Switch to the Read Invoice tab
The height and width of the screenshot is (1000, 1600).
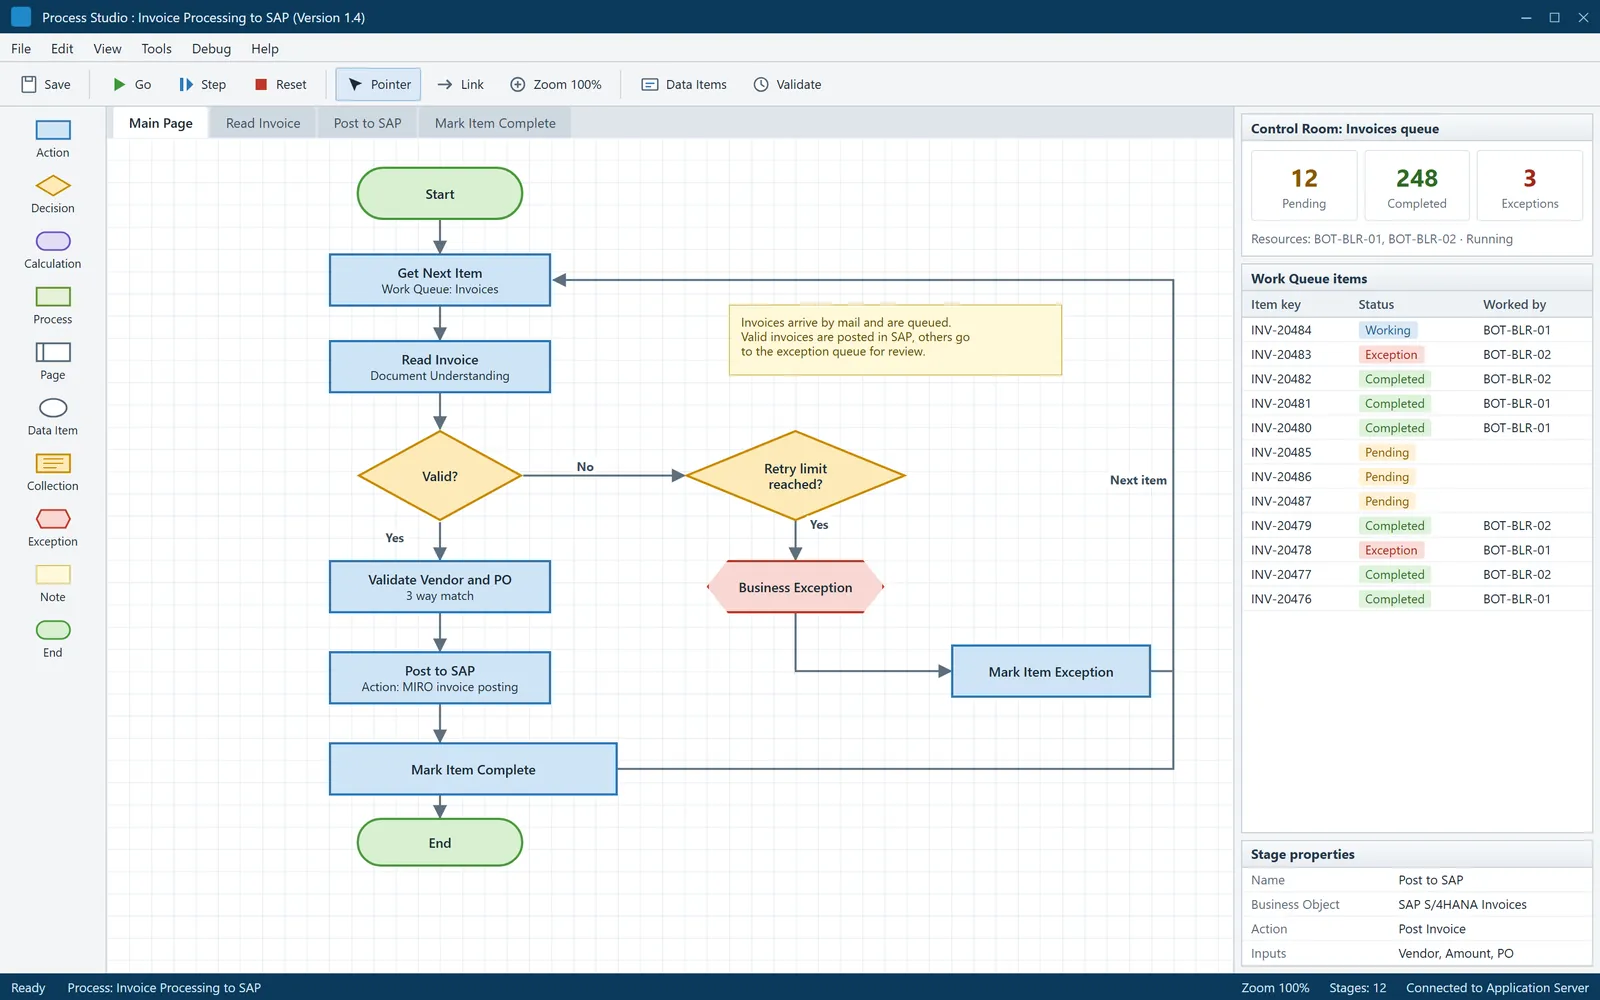pos(263,123)
